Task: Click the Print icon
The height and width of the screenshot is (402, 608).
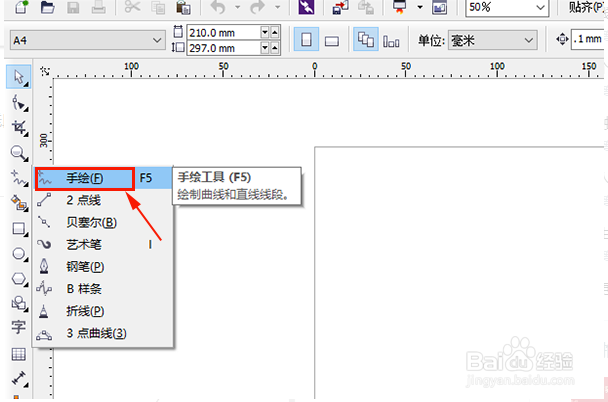Action: (98, 7)
